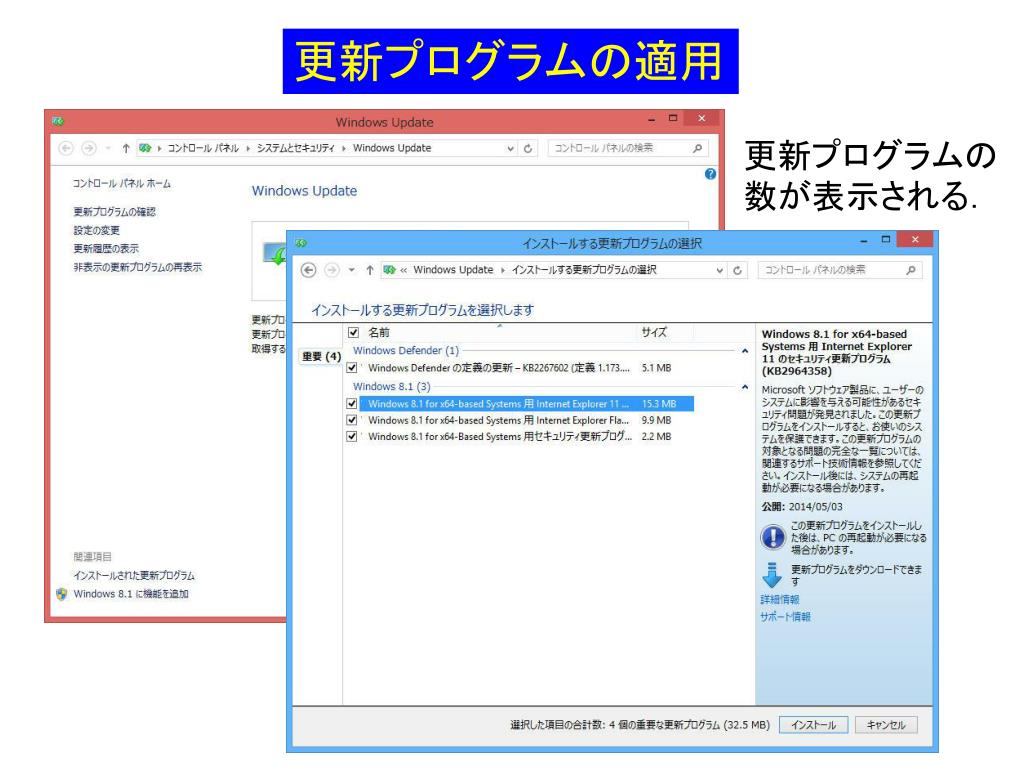Toggle the select-all checkbox beside 名前 header
Image resolution: width=1024 pixels, height=768 pixels.
pyautogui.click(x=353, y=332)
